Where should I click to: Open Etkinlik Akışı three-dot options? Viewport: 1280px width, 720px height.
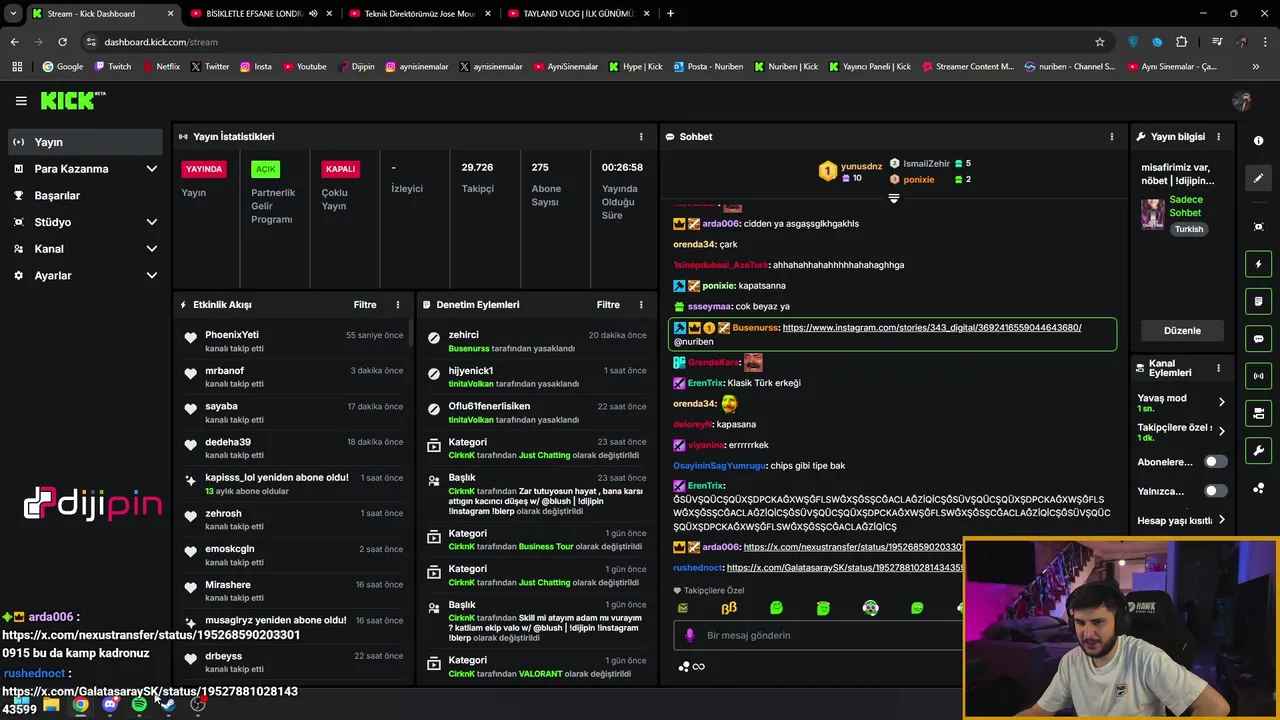coord(397,304)
